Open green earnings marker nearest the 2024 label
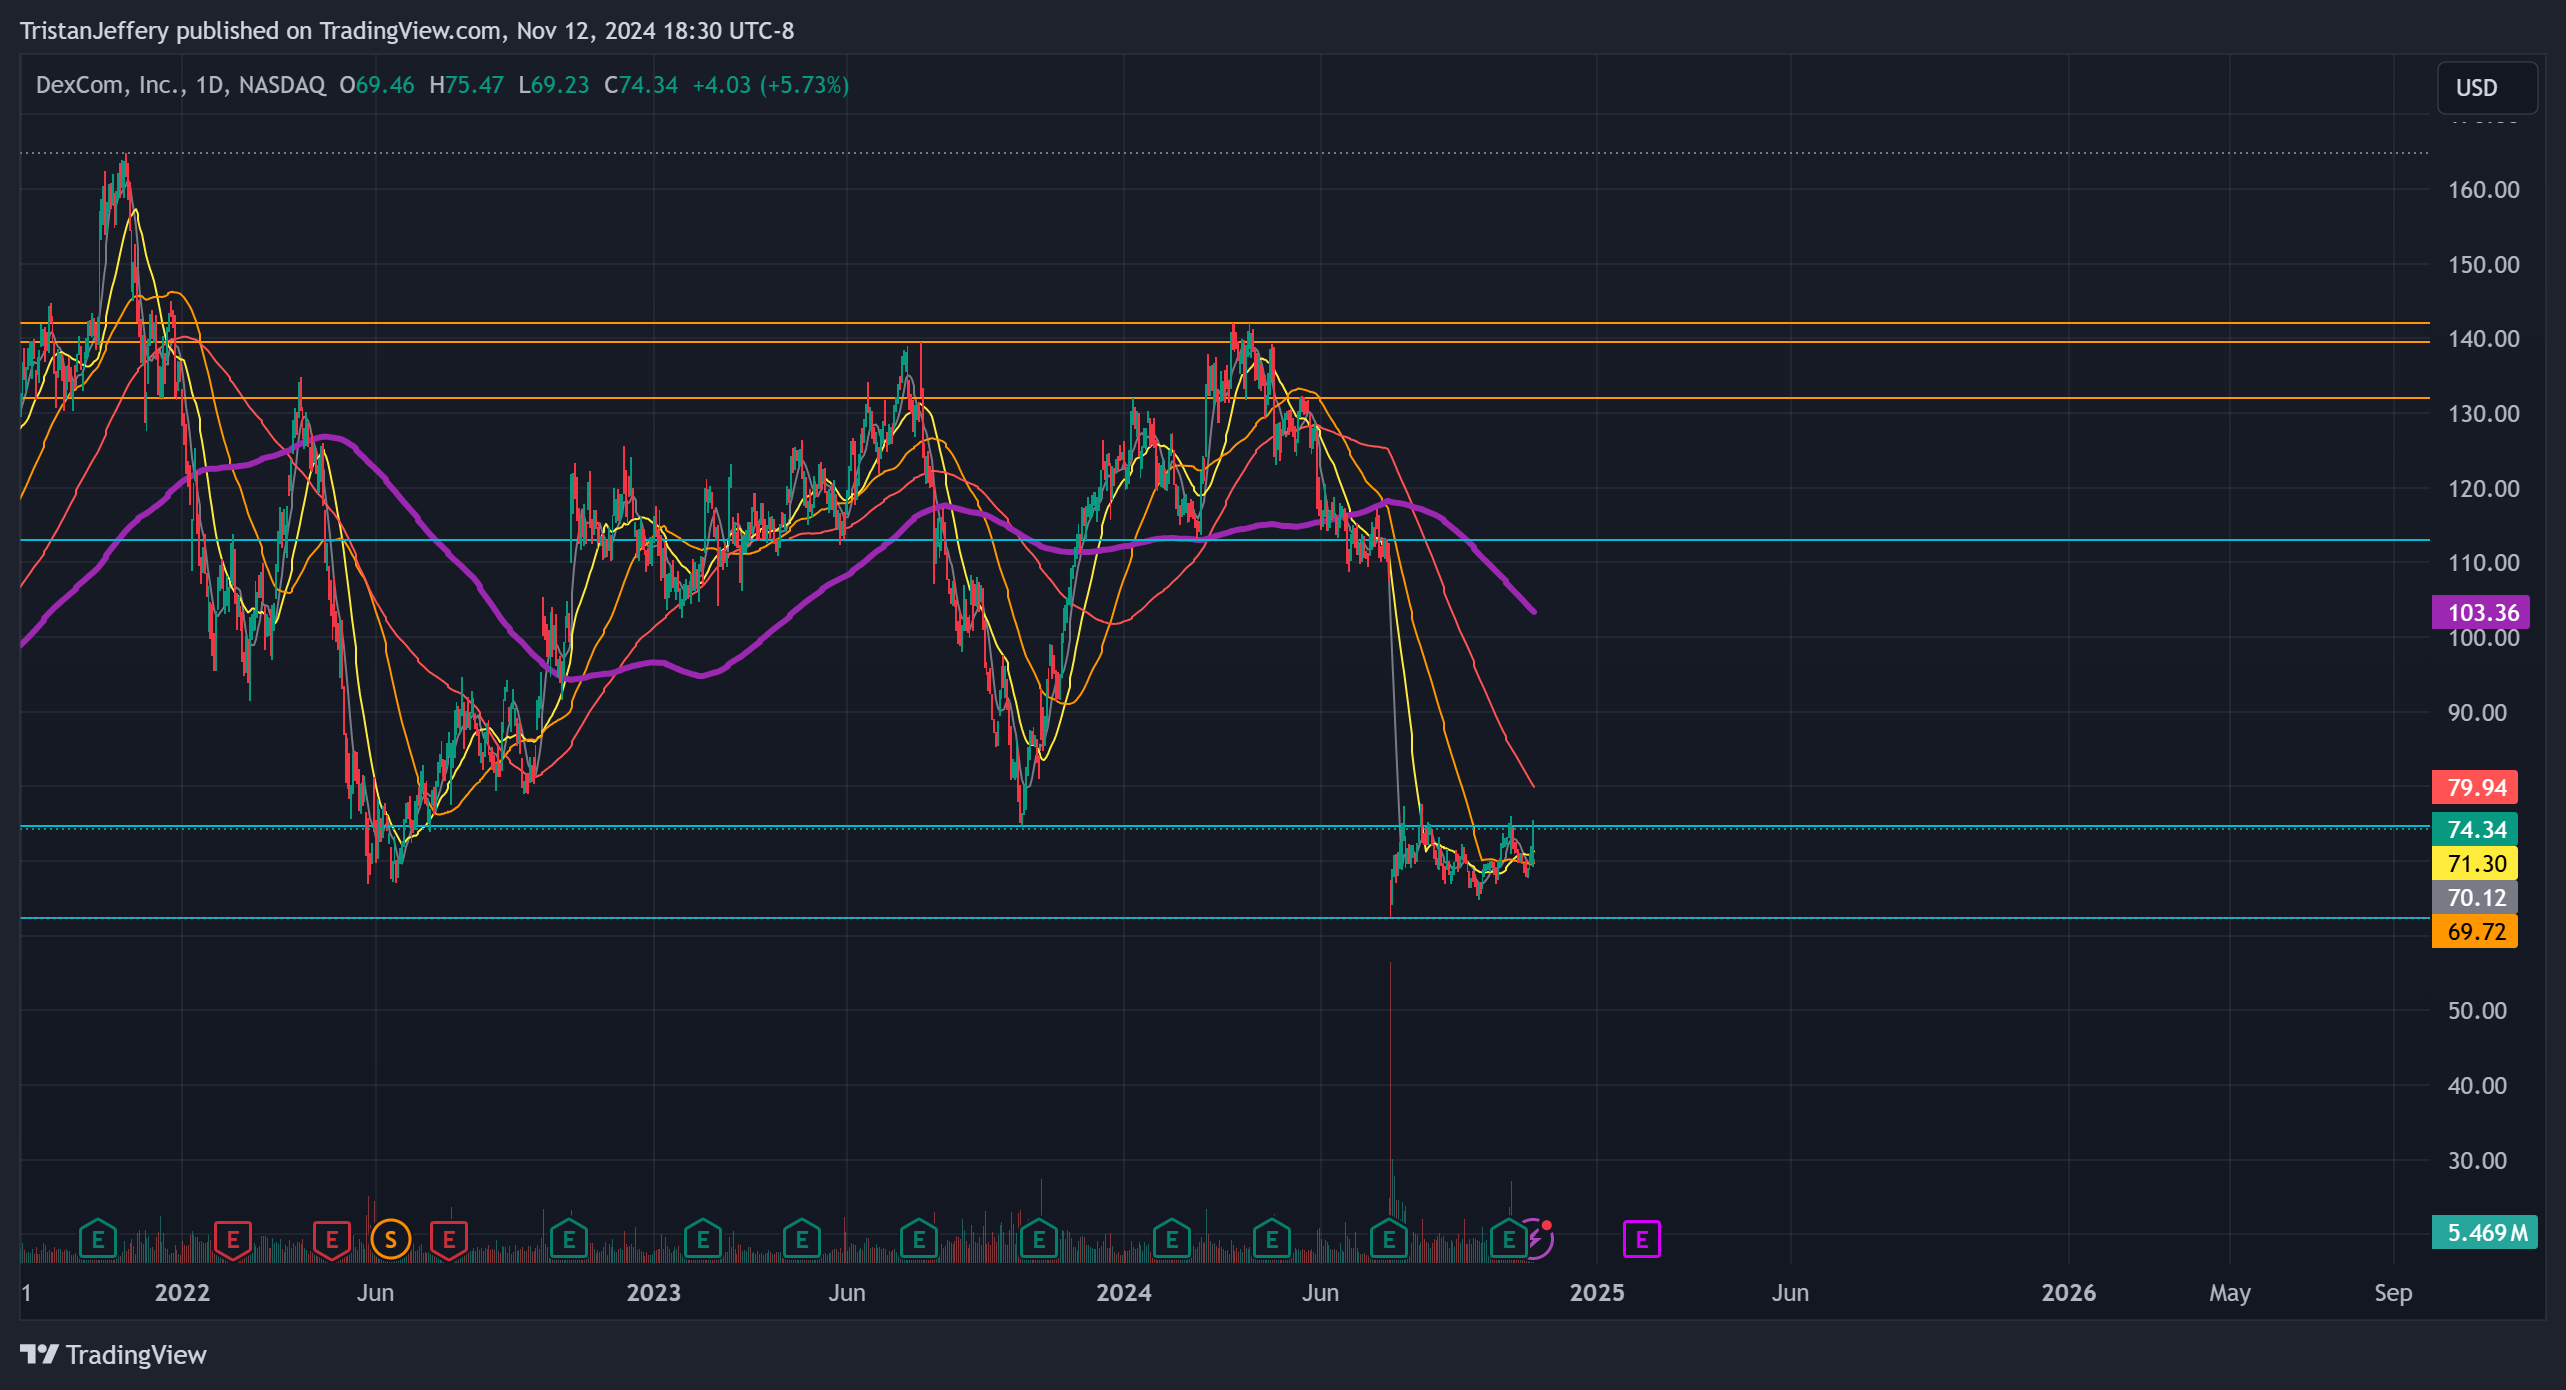The width and height of the screenshot is (2566, 1390). tap(1172, 1240)
